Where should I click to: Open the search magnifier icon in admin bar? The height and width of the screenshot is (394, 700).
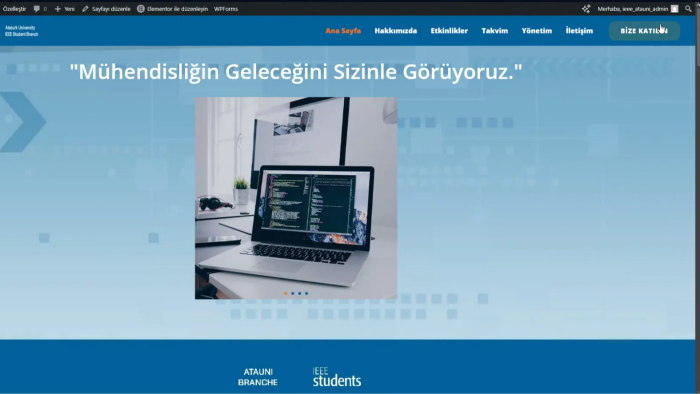coord(688,9)
